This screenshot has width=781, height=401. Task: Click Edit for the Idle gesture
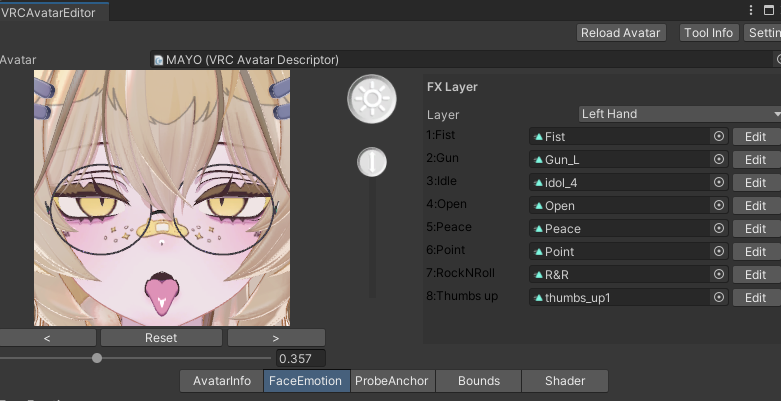coord(755,182)
